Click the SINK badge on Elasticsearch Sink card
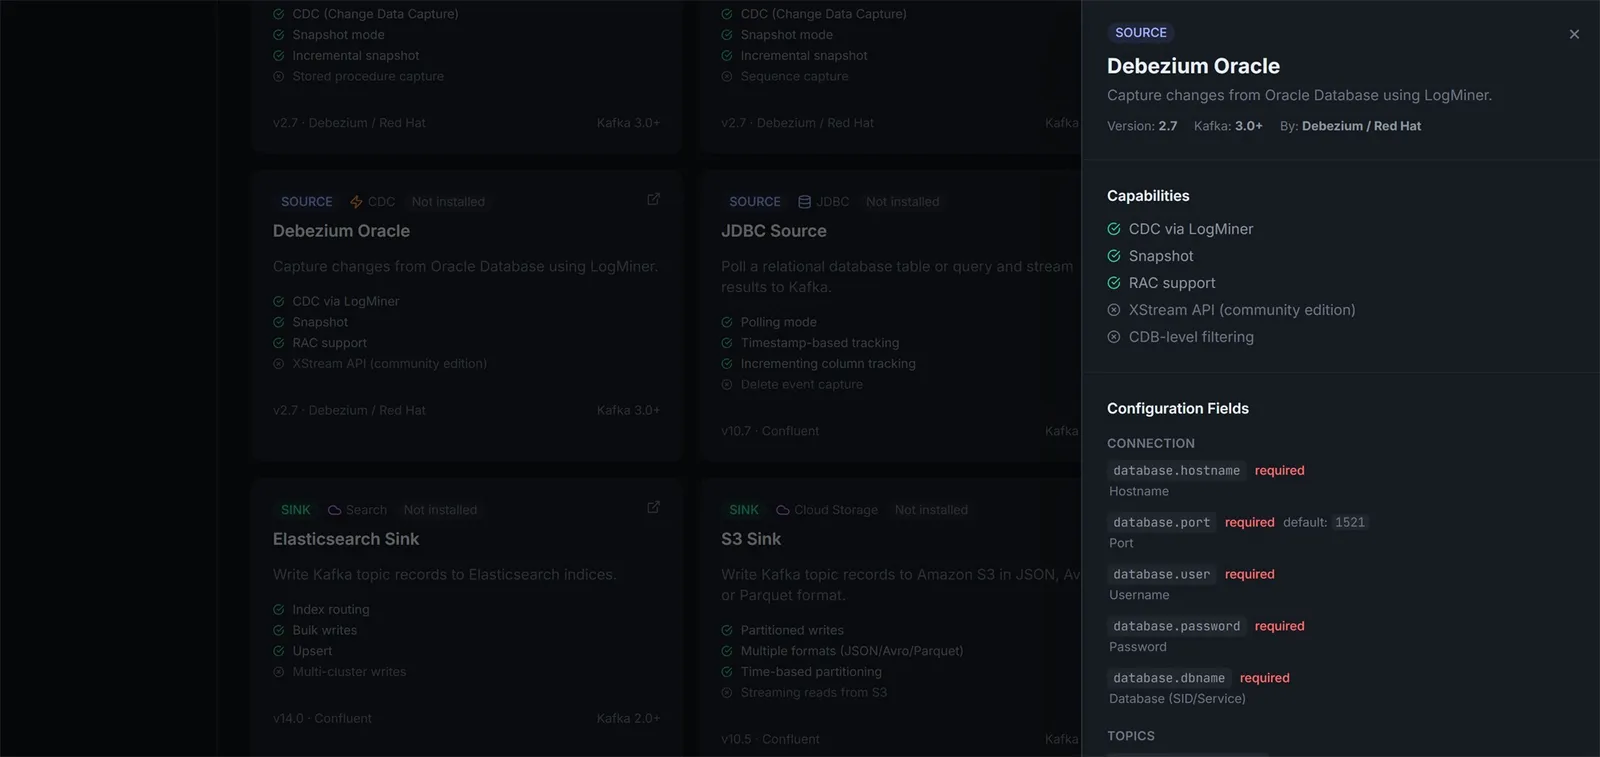The image size is (1600, 757). coord(296,510)
